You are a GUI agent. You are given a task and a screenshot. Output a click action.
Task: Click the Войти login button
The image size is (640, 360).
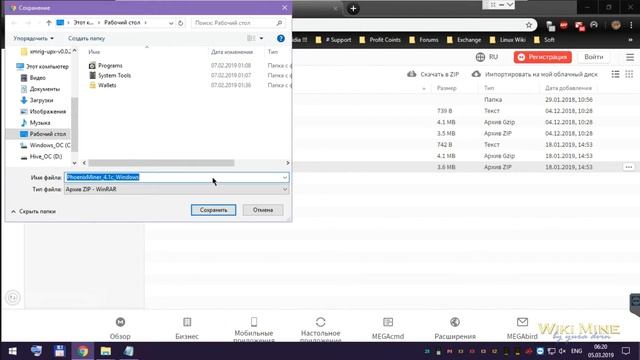(x=593, y=57)
